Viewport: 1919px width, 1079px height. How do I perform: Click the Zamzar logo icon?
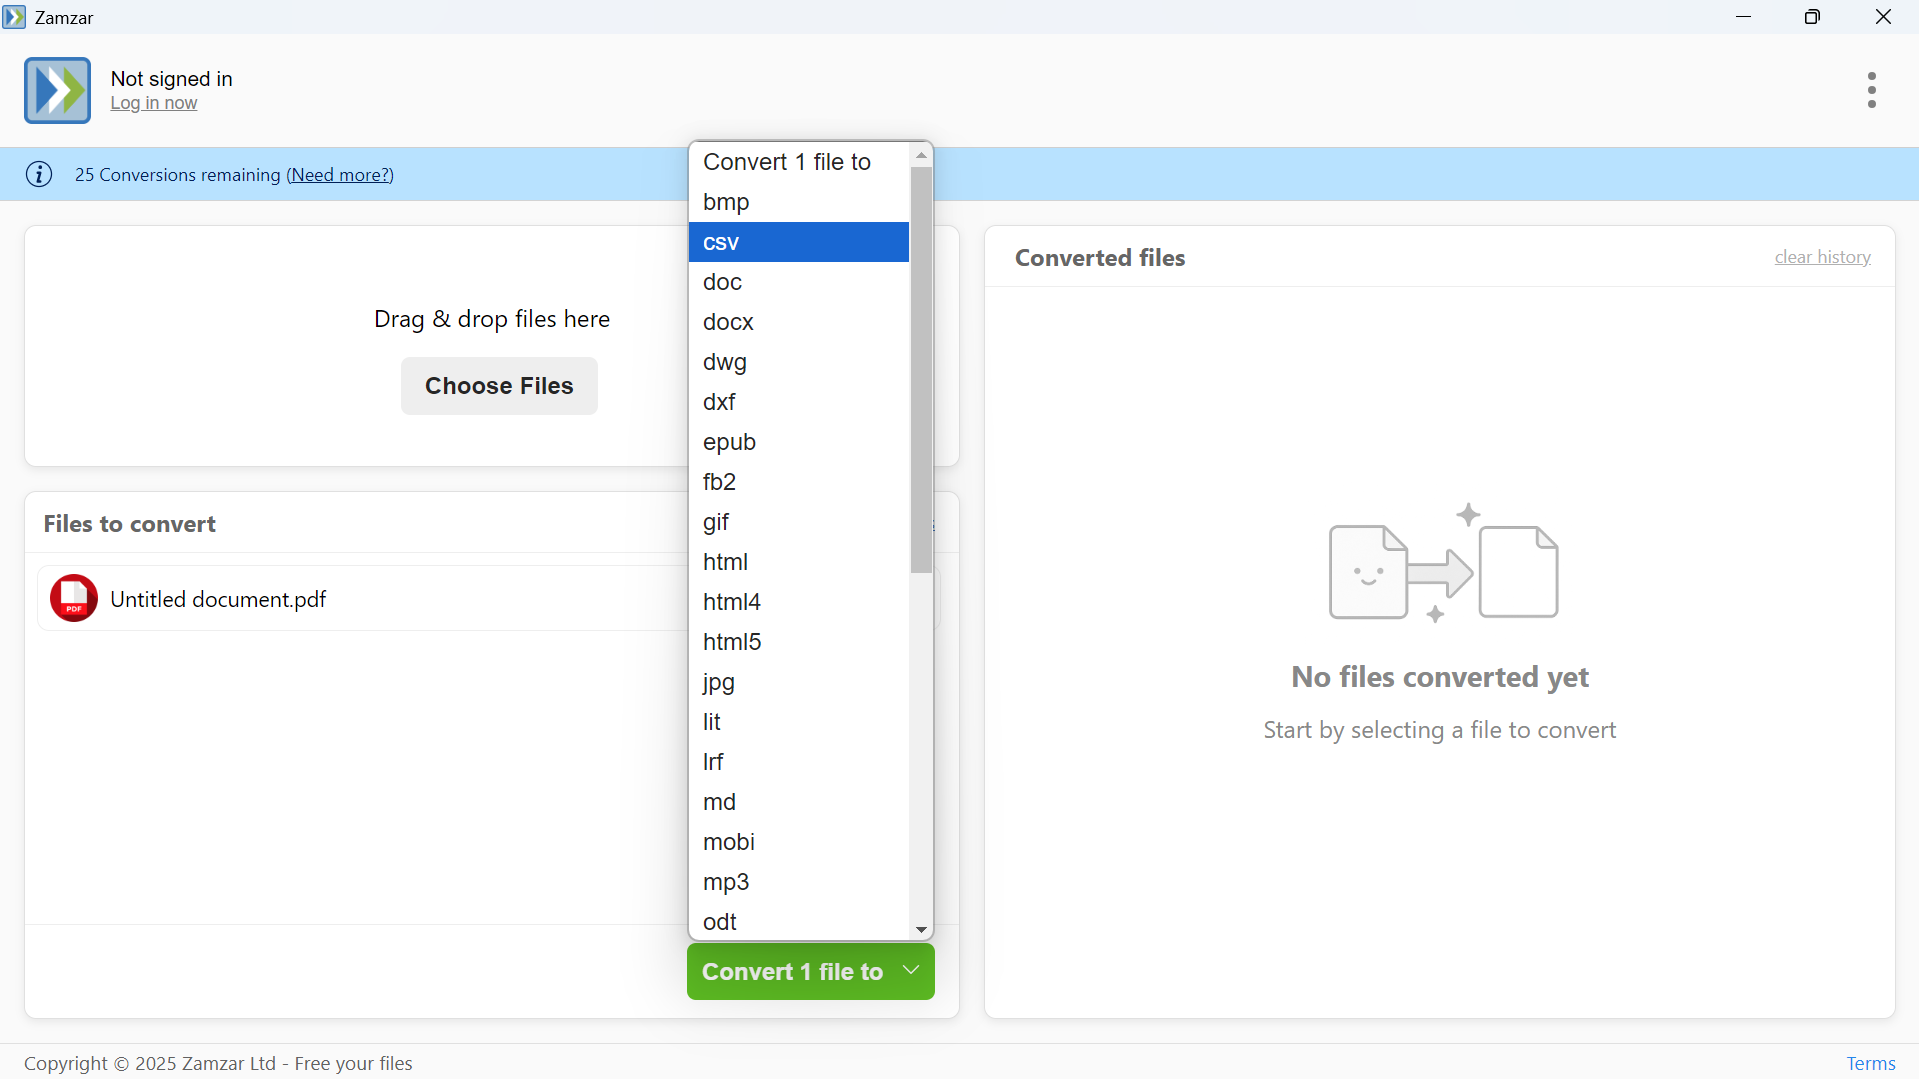click(x=57, y=91)
